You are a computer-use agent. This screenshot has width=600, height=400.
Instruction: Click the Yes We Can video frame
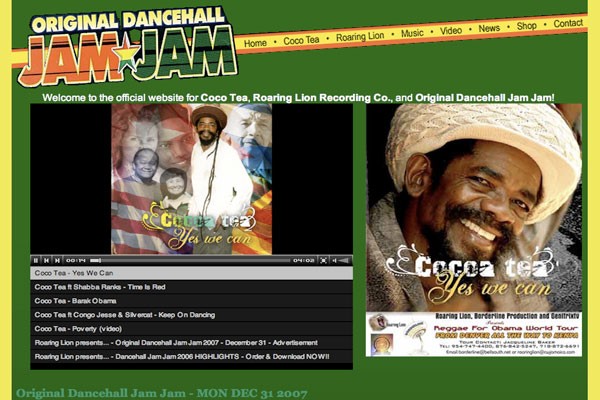coord(191,179)
